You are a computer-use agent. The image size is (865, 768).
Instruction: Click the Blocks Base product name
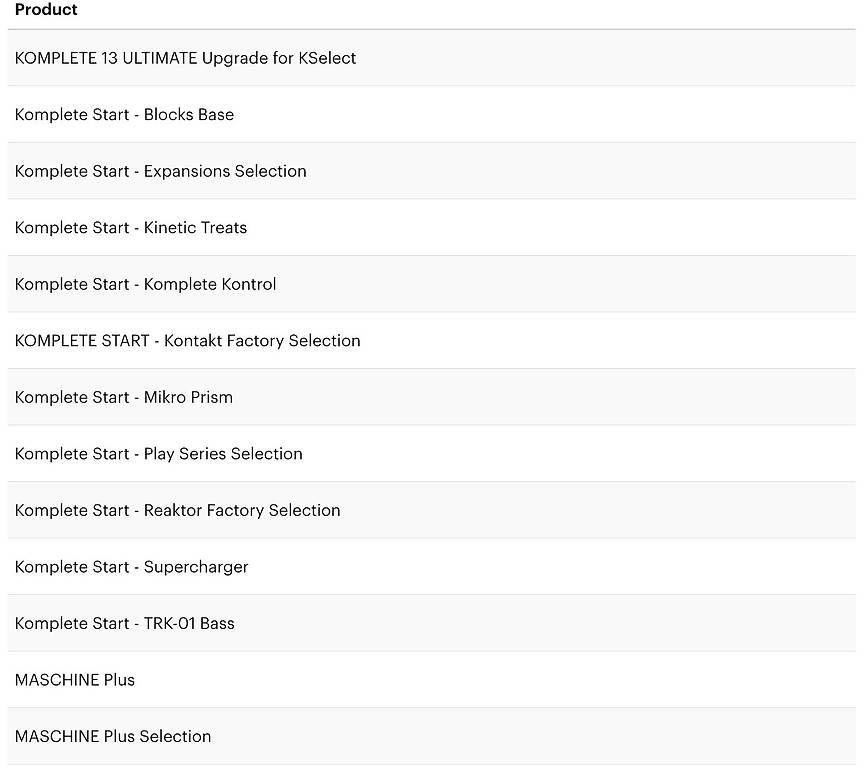(x=189, y=115)
